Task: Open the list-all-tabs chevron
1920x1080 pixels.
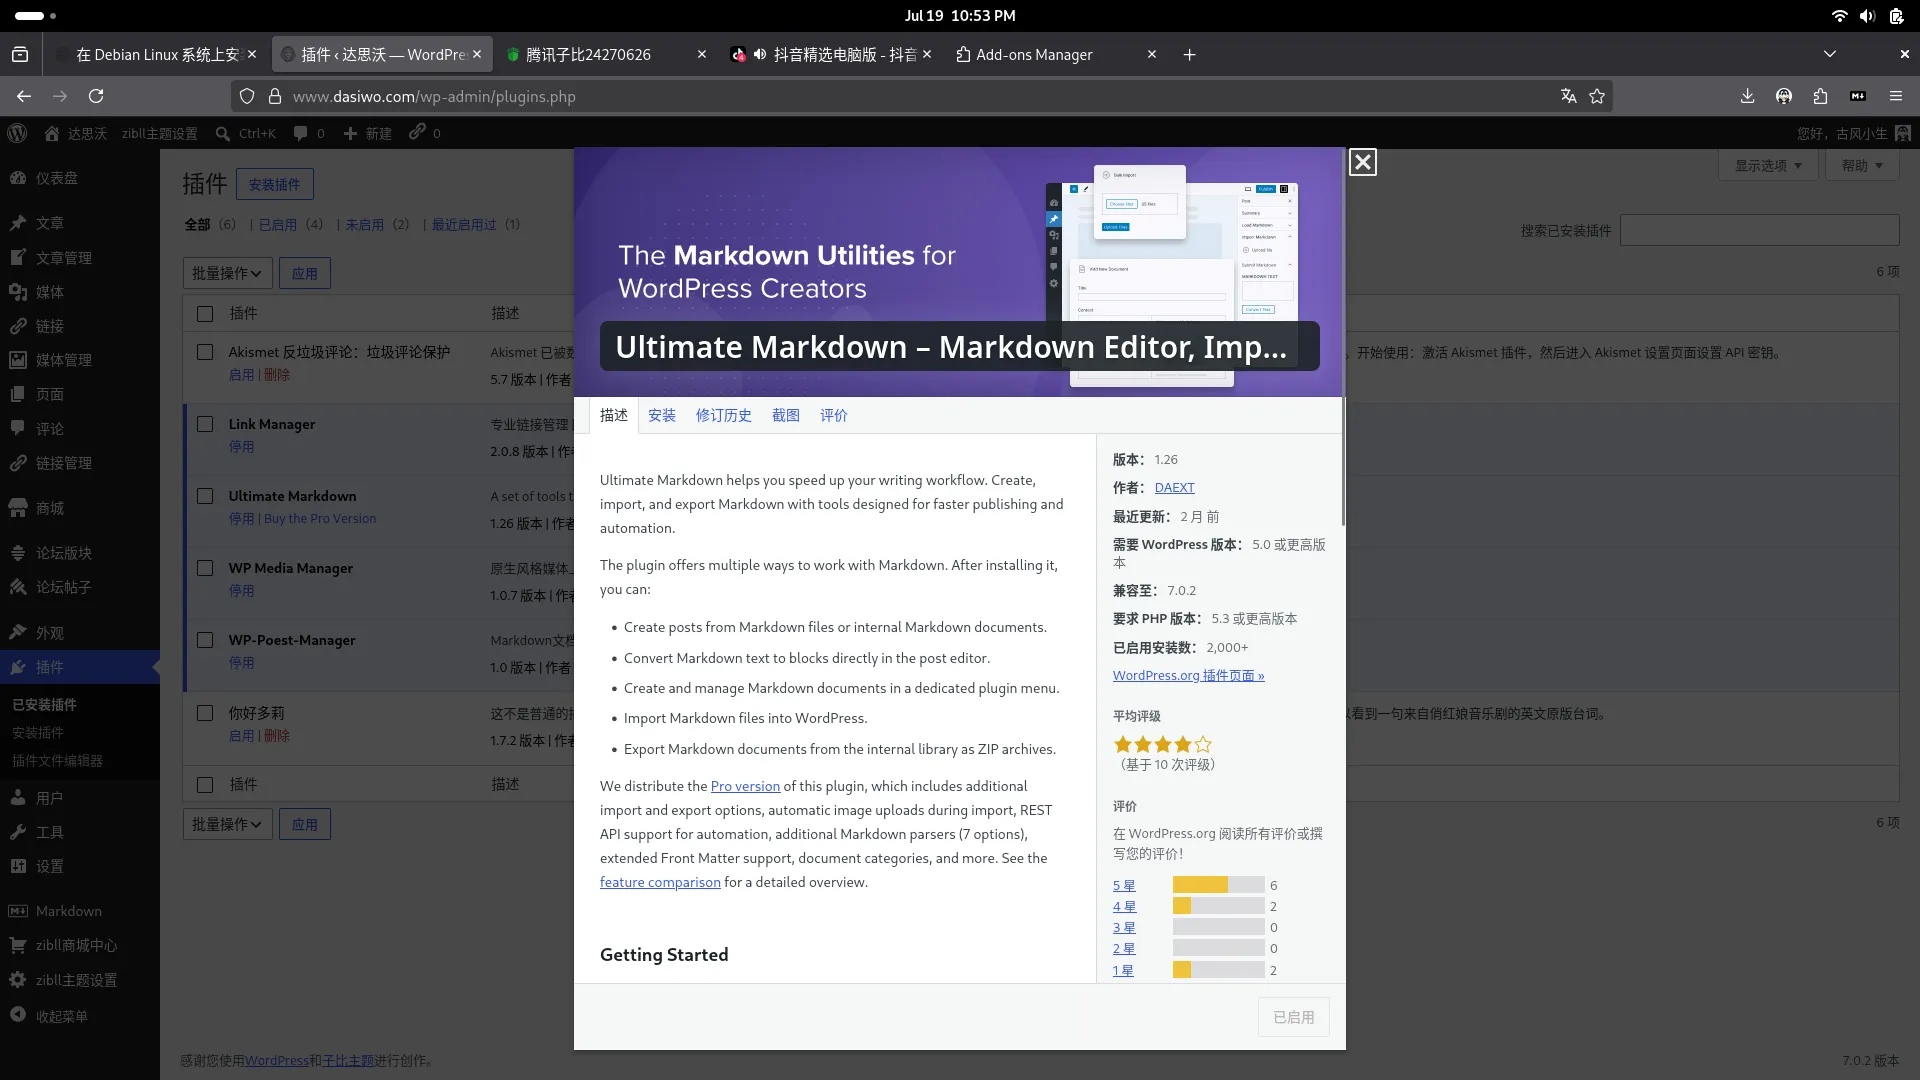Action: point(1830,54)
